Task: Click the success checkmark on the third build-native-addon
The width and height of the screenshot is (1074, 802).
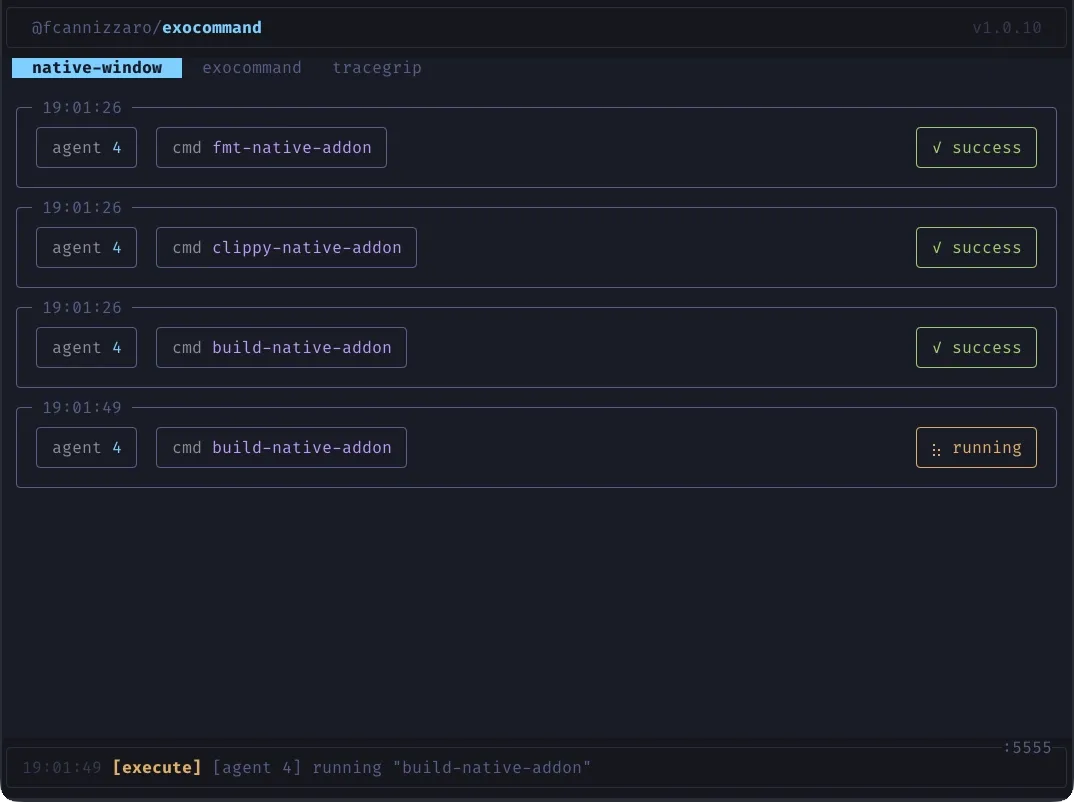Action: (x=936, y=347)
